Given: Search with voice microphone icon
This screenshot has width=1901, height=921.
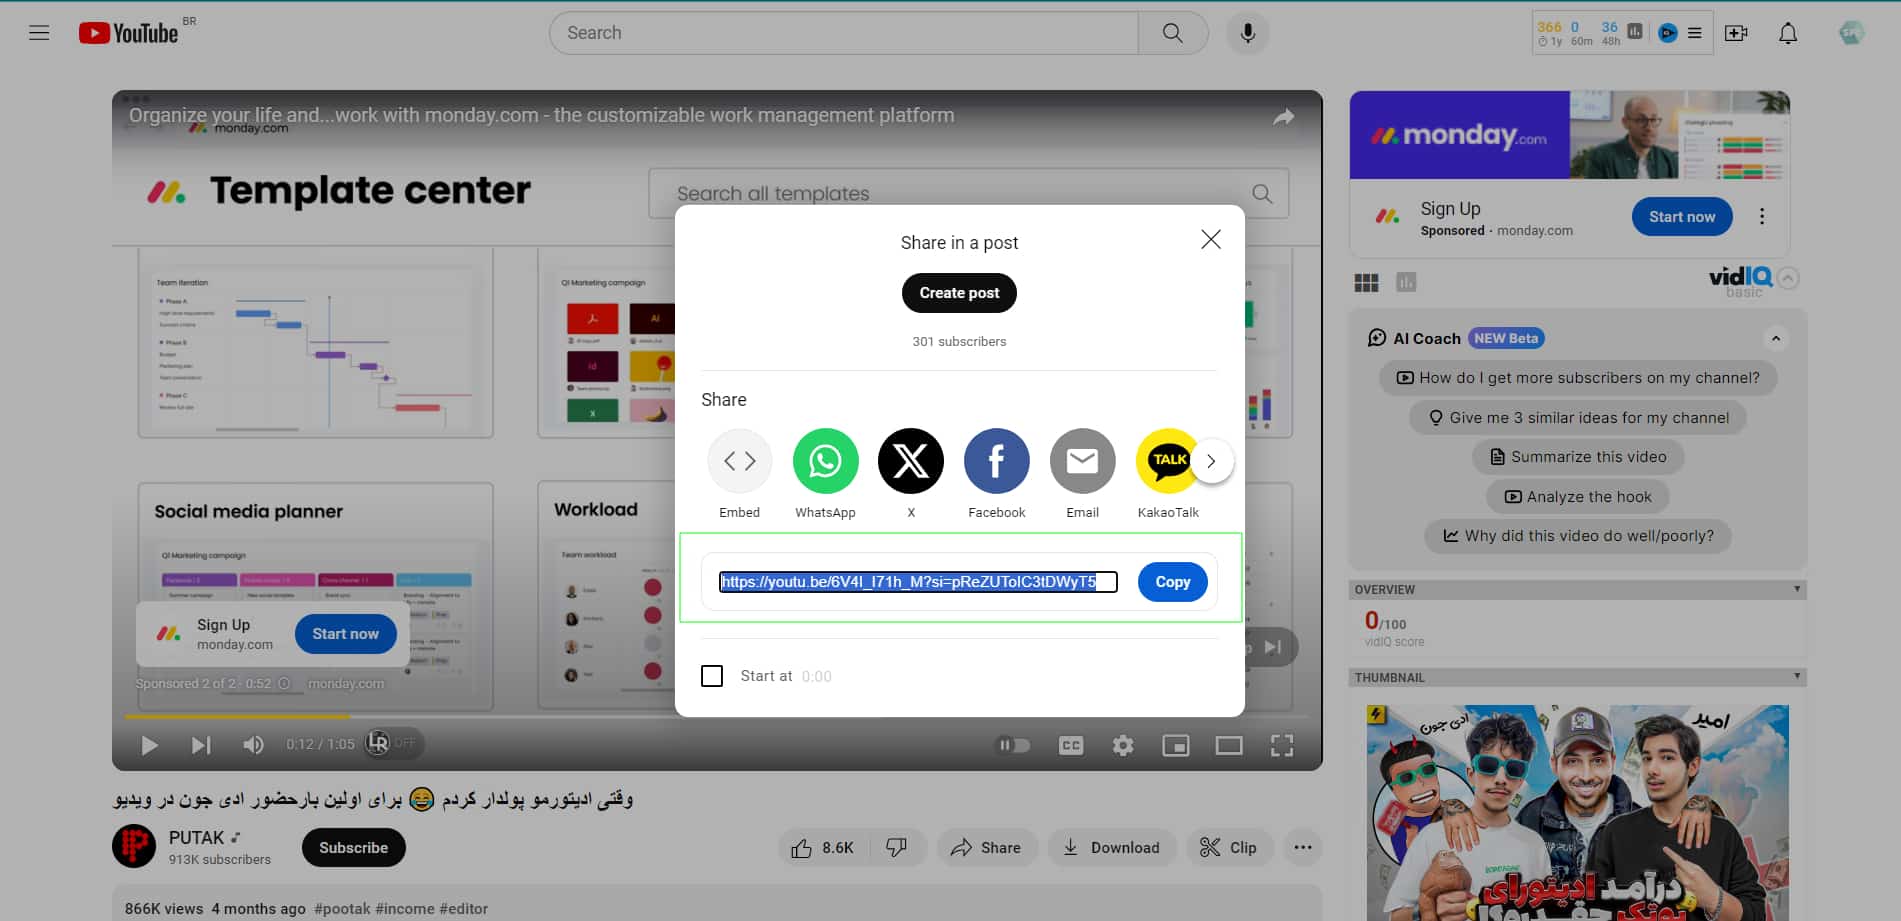Looking at the screenshot, I should 1247,33.
